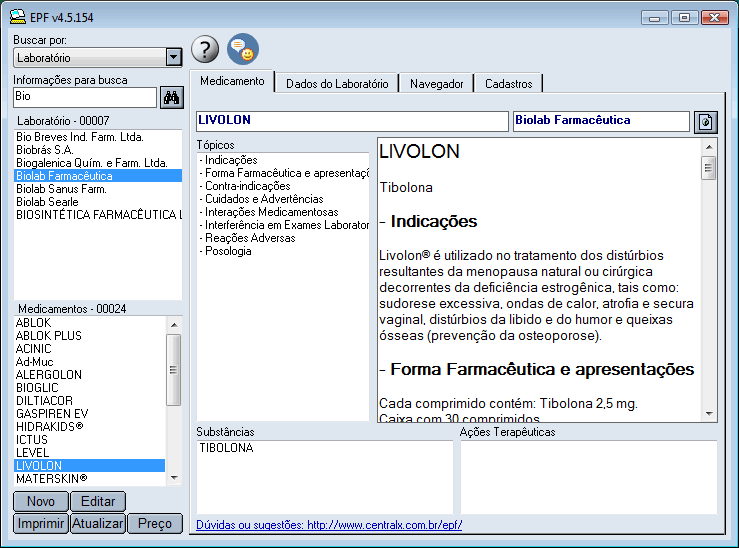Click medications list scroll down arrow
Image resolution: width=739 pixels, height=548 pixels.
(174, 478)
